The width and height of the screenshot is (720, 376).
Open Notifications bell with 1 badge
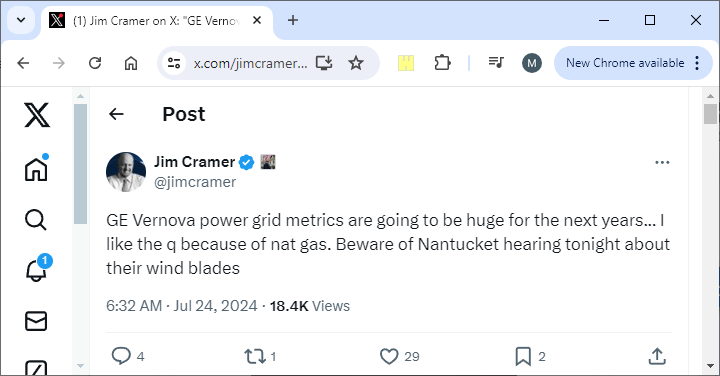click(x=37, y=269)
